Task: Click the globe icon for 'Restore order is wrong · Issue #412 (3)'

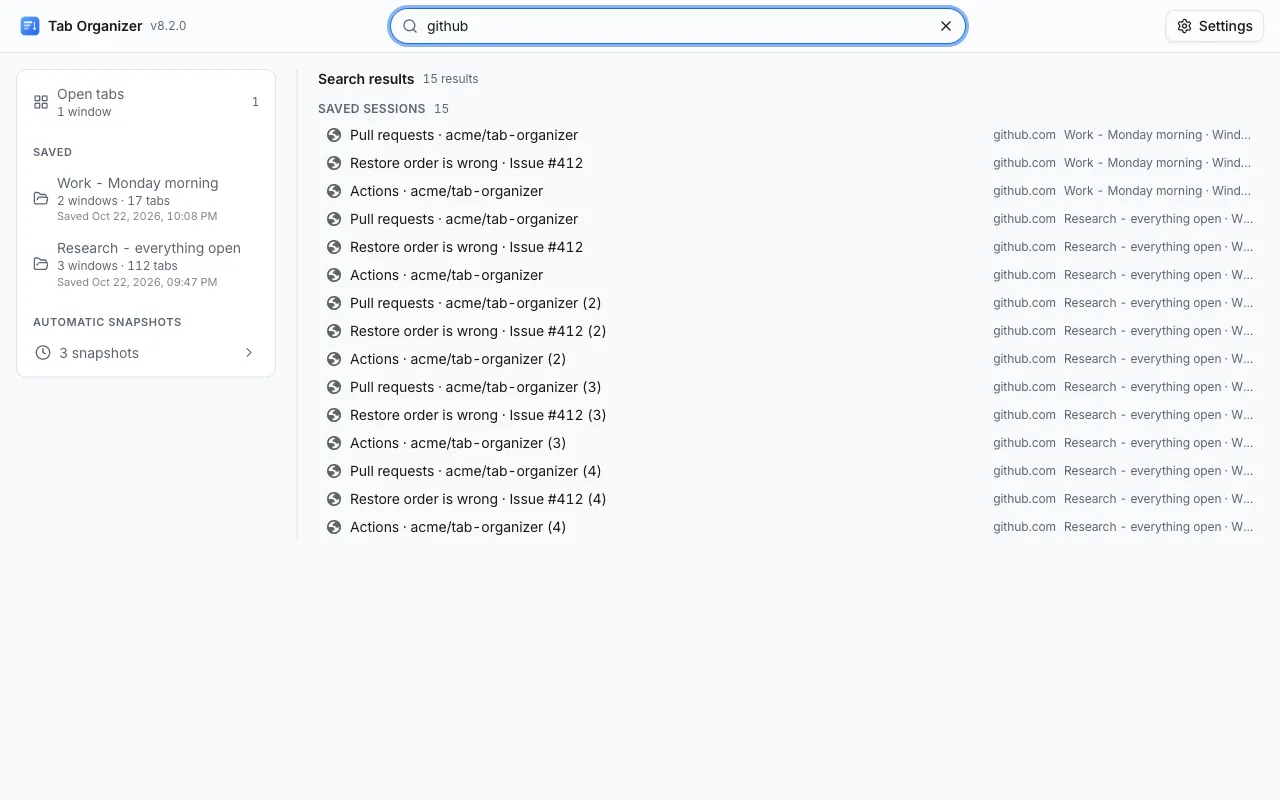Action: (334, 415)
